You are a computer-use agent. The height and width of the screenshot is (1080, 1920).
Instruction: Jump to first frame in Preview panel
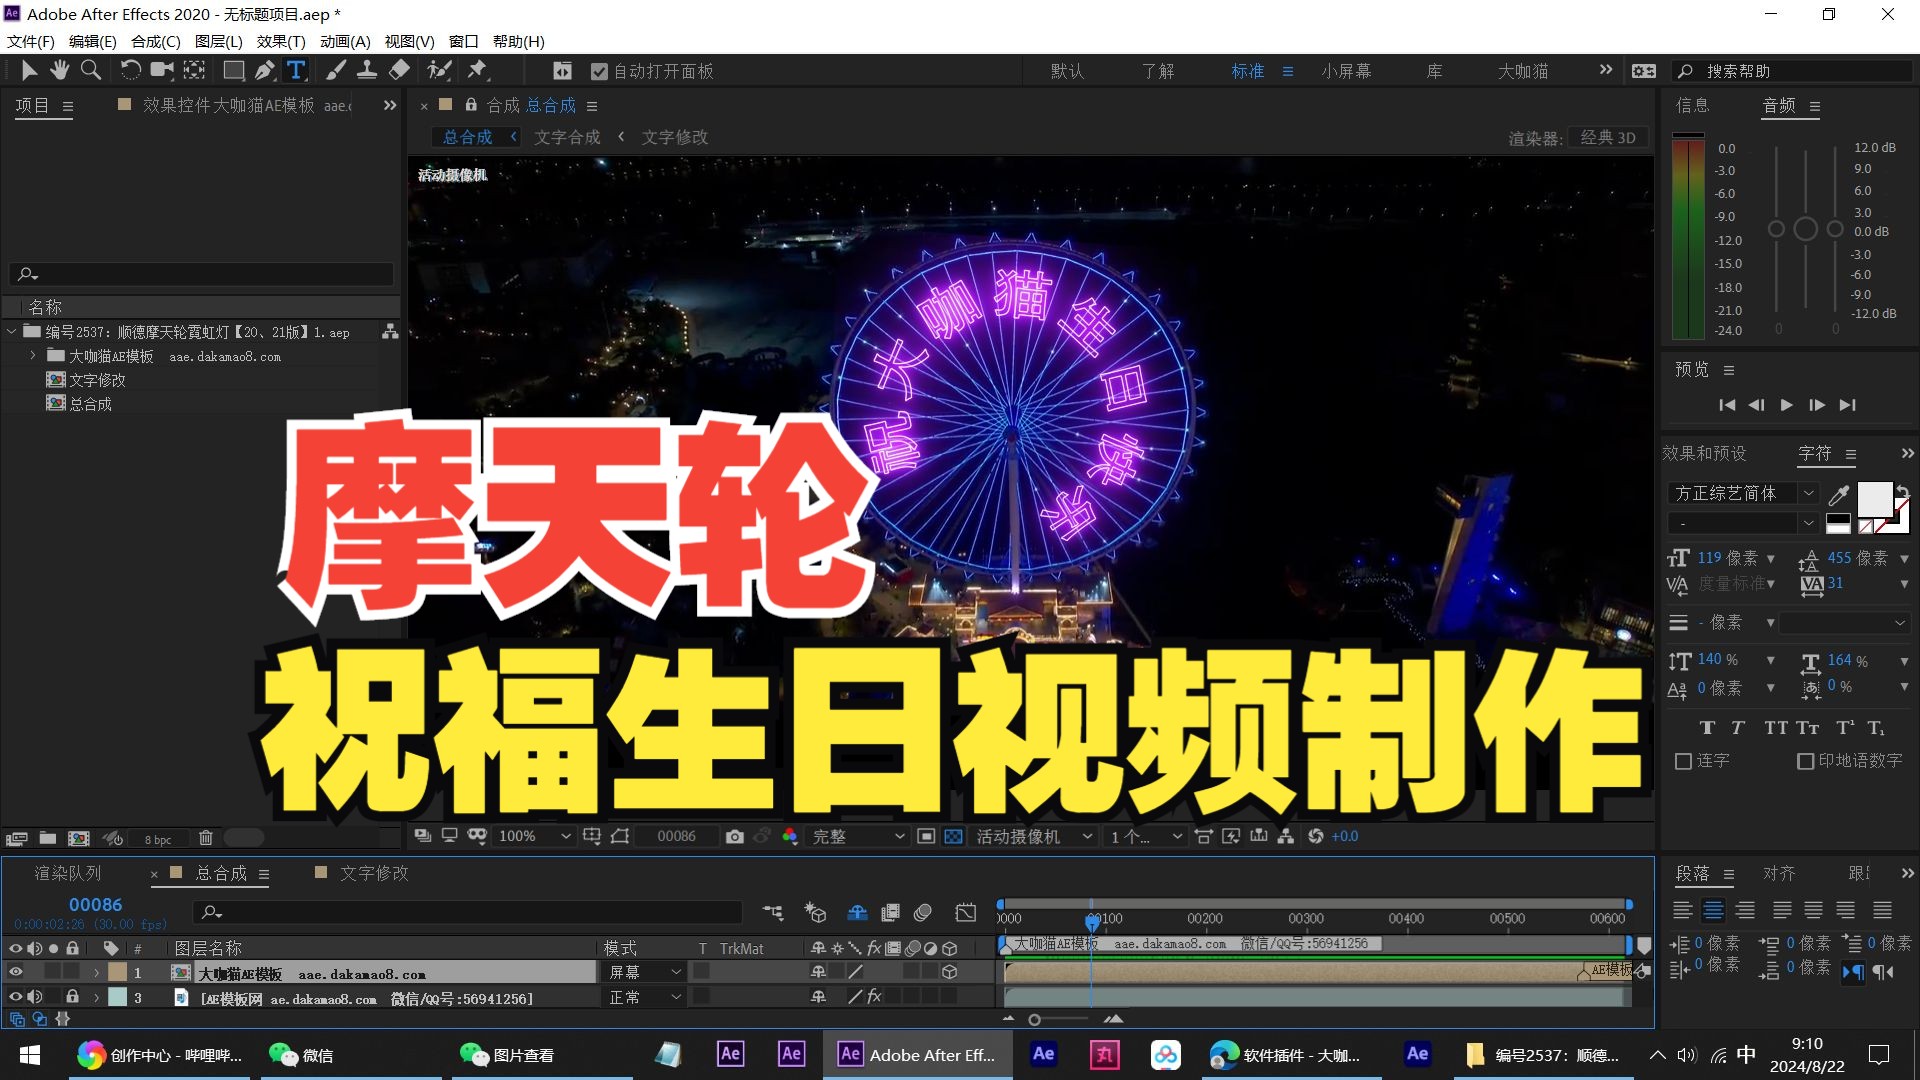tap(1726, 405)
